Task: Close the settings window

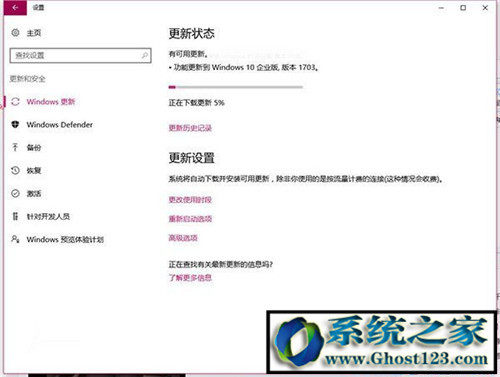Action: pyautogui.click(x=485, y=8)
